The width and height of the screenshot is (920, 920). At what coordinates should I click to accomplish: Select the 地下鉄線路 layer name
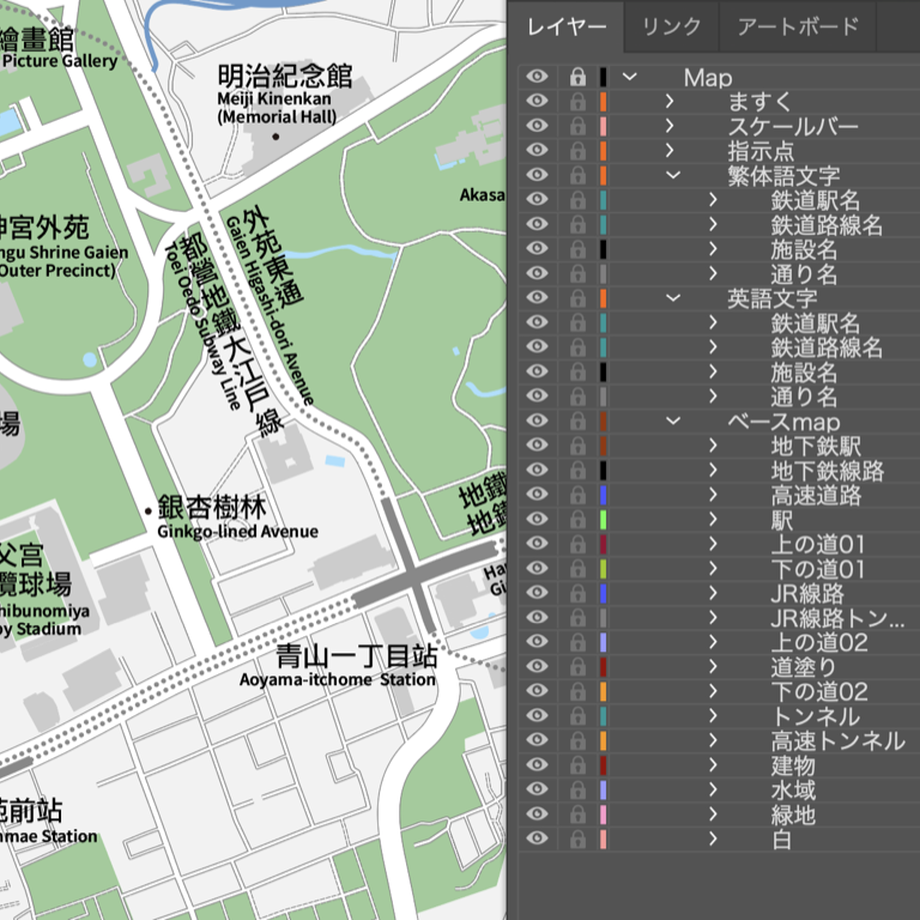pos(827,471)
